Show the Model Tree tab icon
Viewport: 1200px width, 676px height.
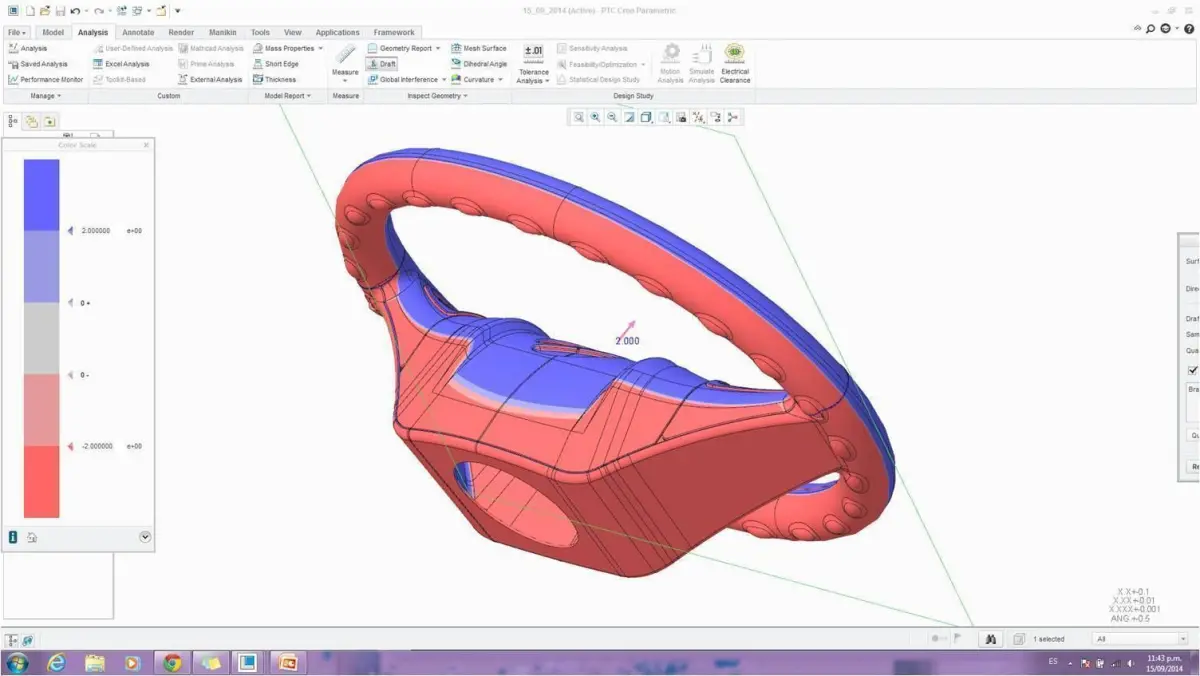click(13, 121)
